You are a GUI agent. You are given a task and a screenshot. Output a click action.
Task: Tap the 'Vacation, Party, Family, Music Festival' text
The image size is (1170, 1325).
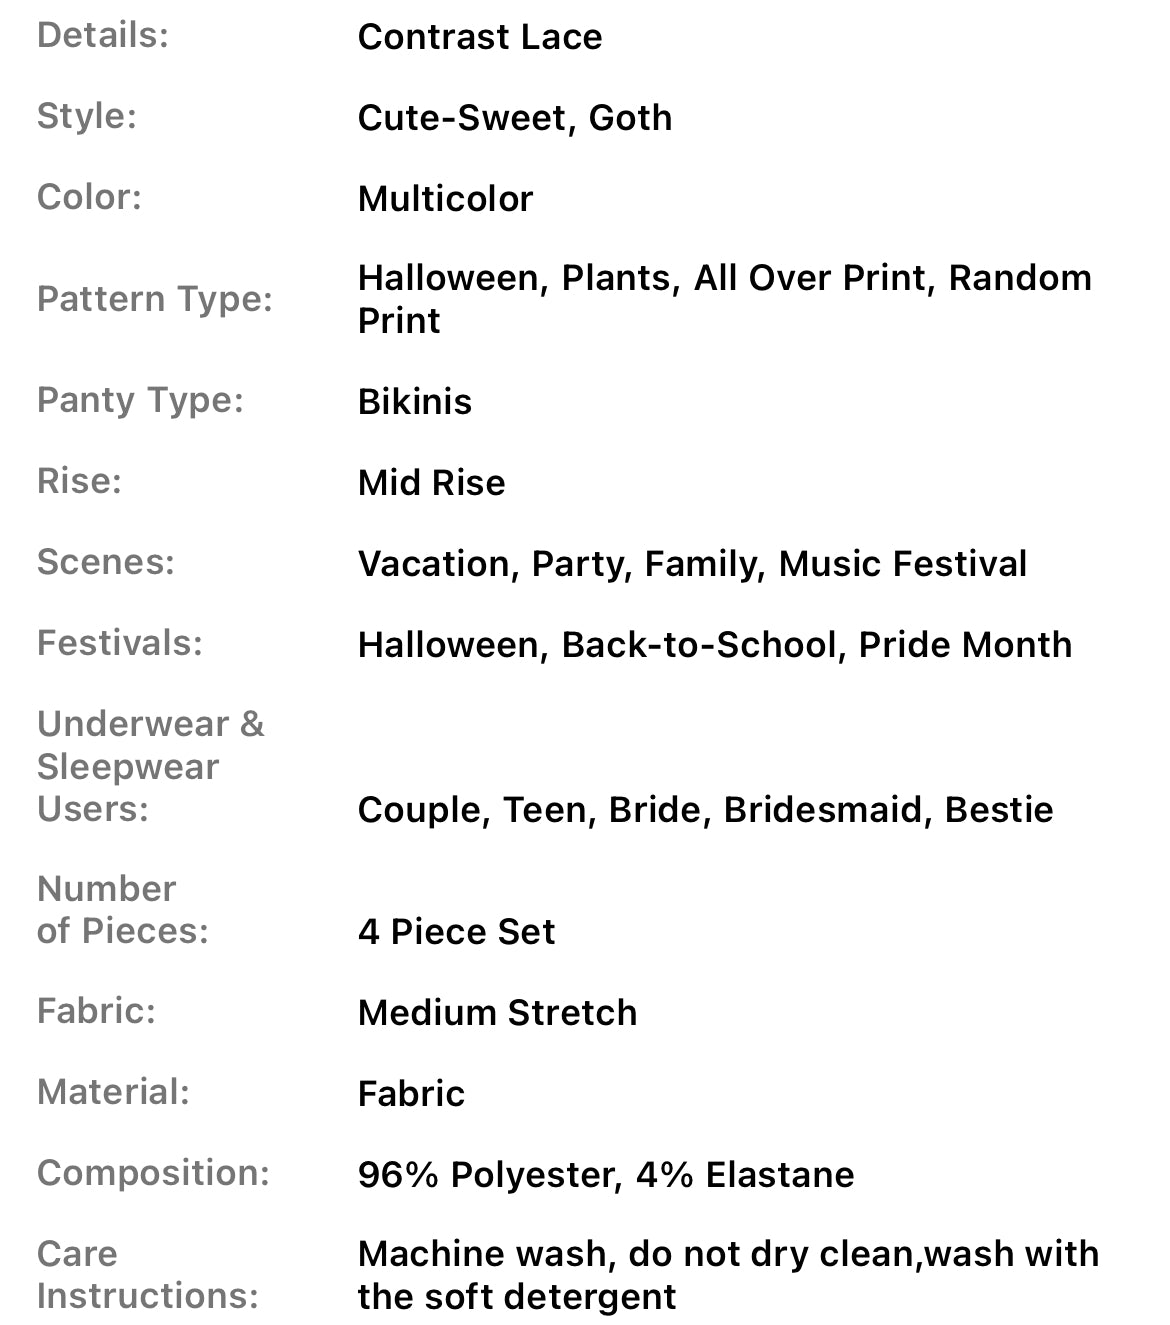(692, 564)
